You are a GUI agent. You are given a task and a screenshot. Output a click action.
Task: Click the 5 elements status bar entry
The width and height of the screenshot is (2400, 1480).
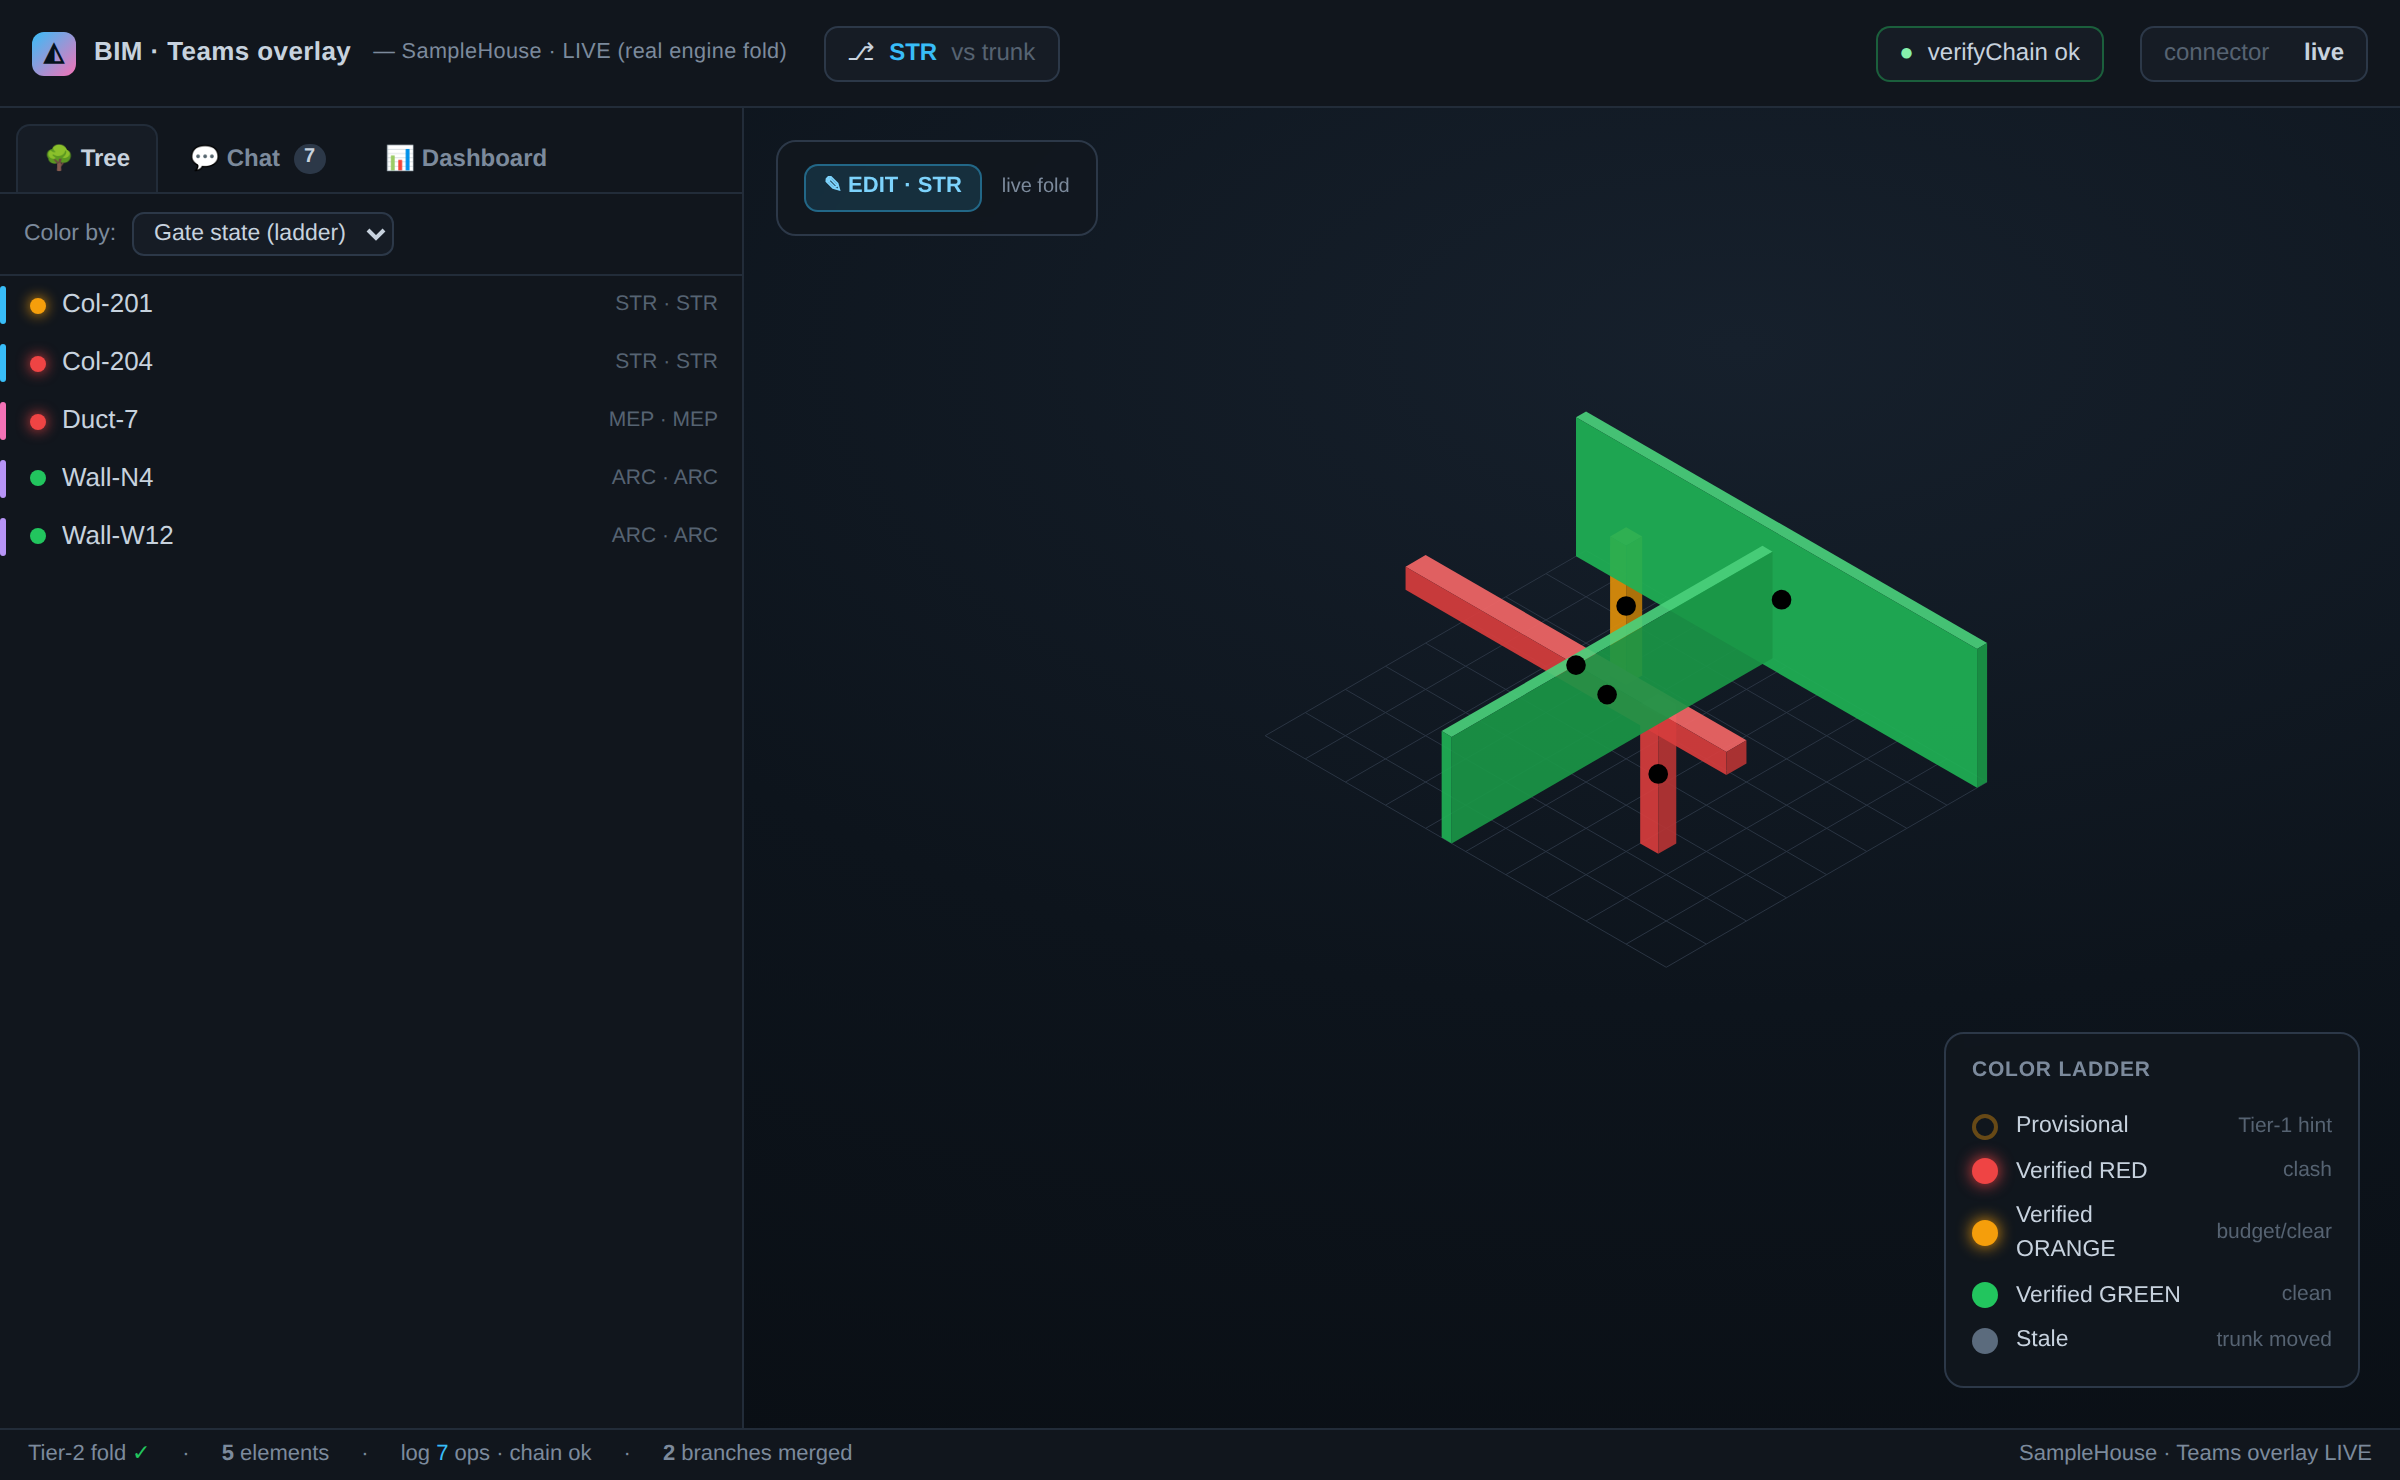[x=275, y=1453]
